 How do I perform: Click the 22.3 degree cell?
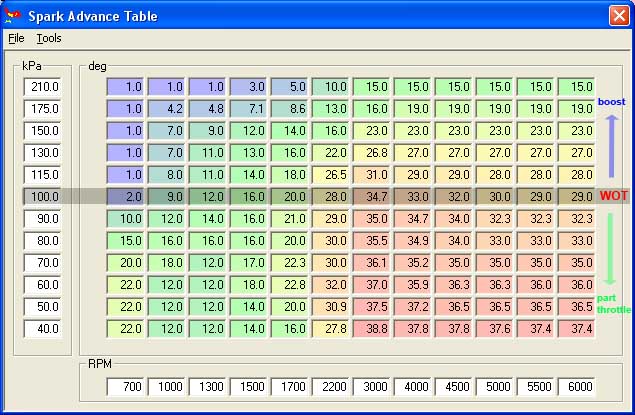pyautogui.click(x=290, y=263)
